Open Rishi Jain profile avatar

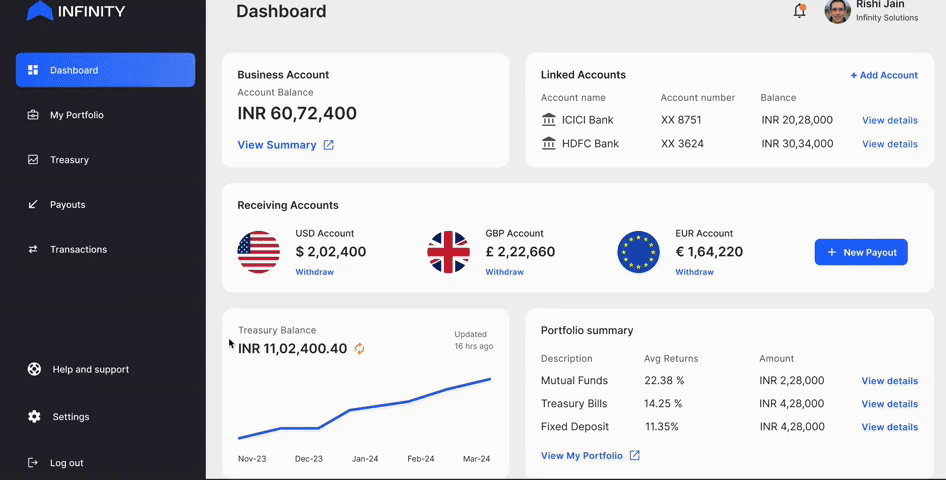837,11
